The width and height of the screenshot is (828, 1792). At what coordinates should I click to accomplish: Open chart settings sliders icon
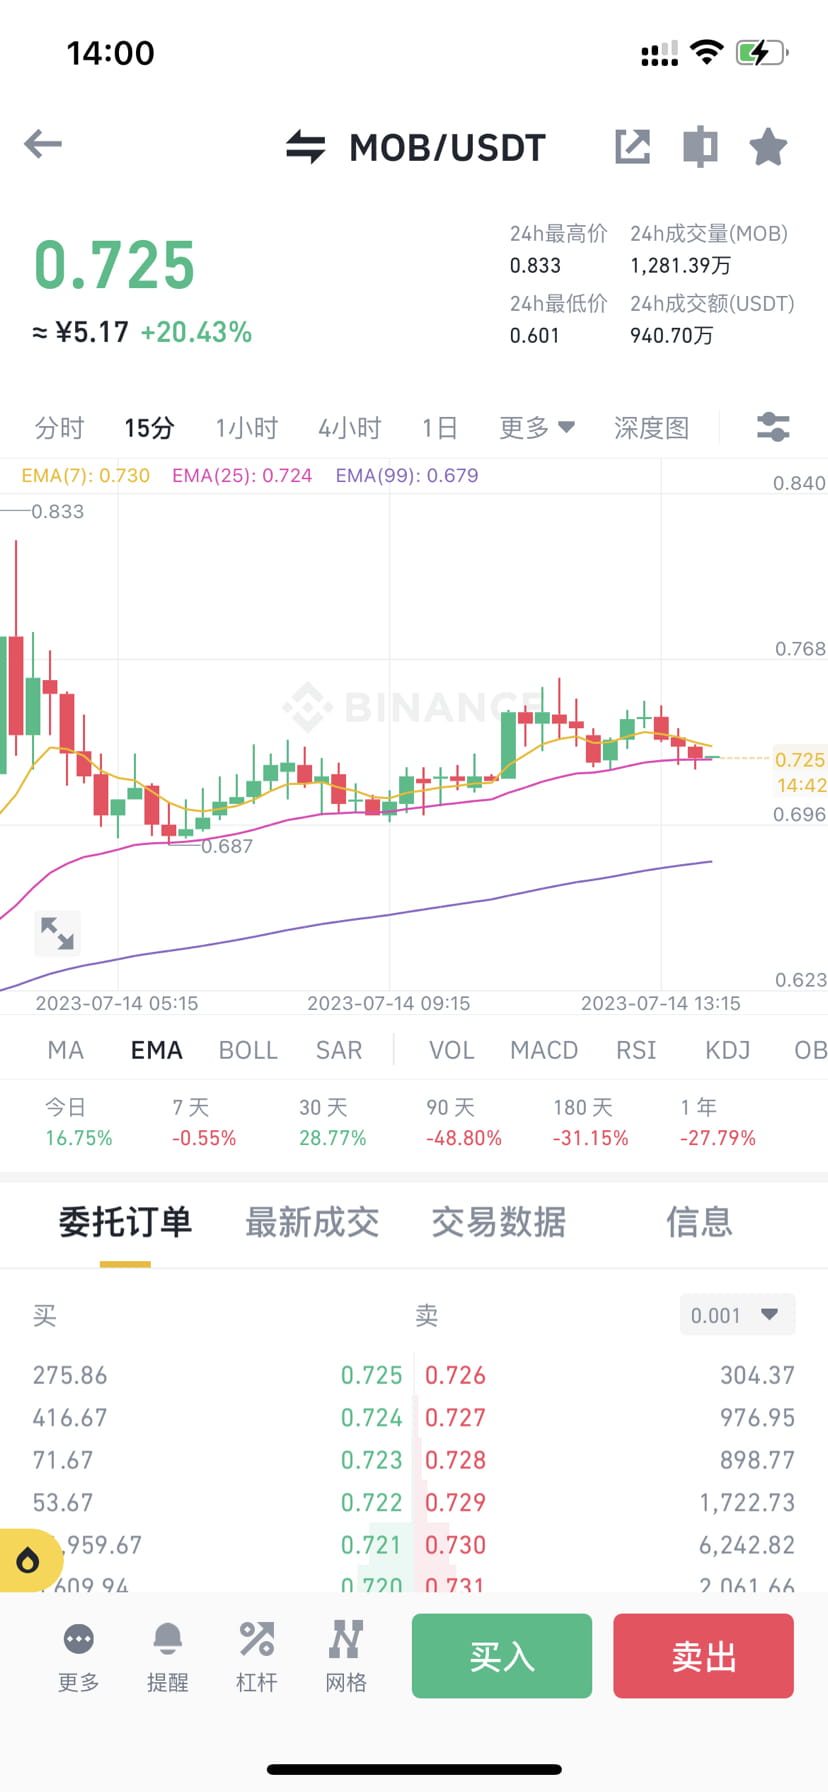point(773,427)
